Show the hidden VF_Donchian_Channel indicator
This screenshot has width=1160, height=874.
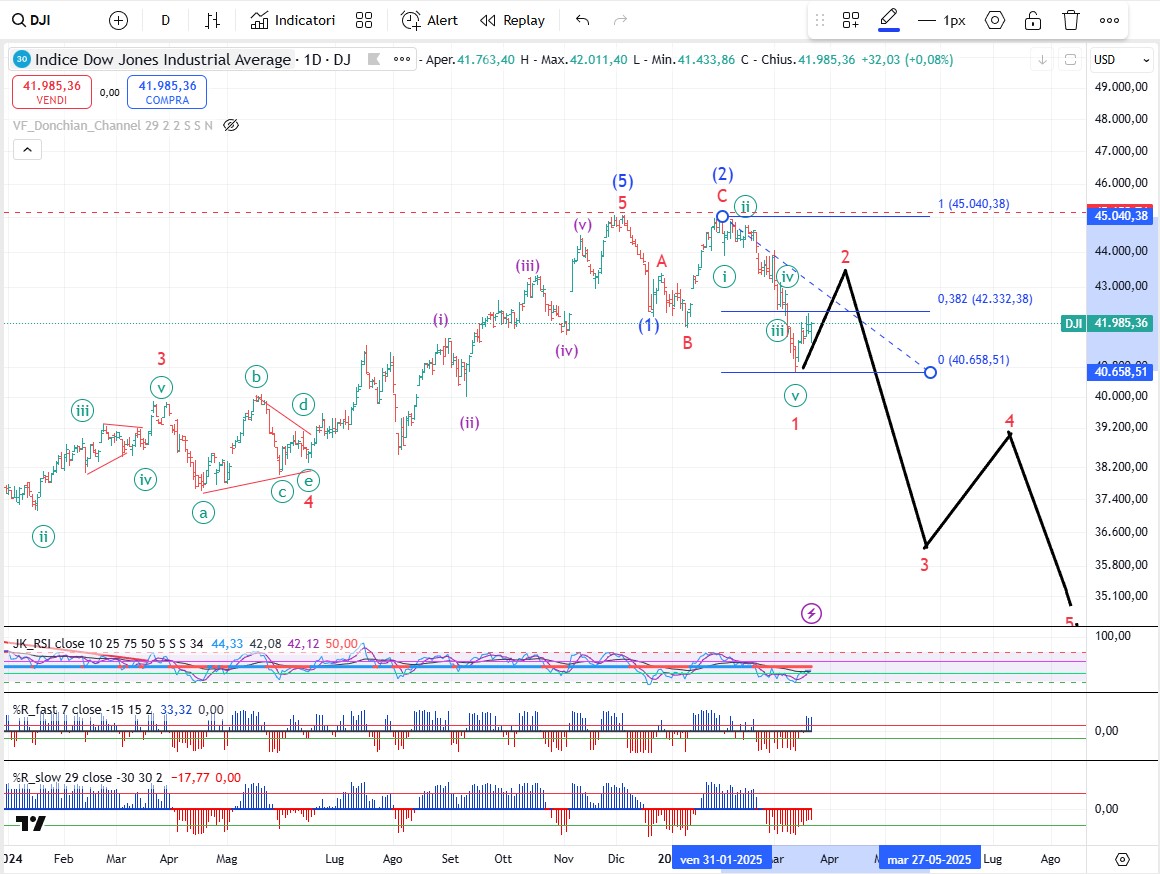[231, 125]
